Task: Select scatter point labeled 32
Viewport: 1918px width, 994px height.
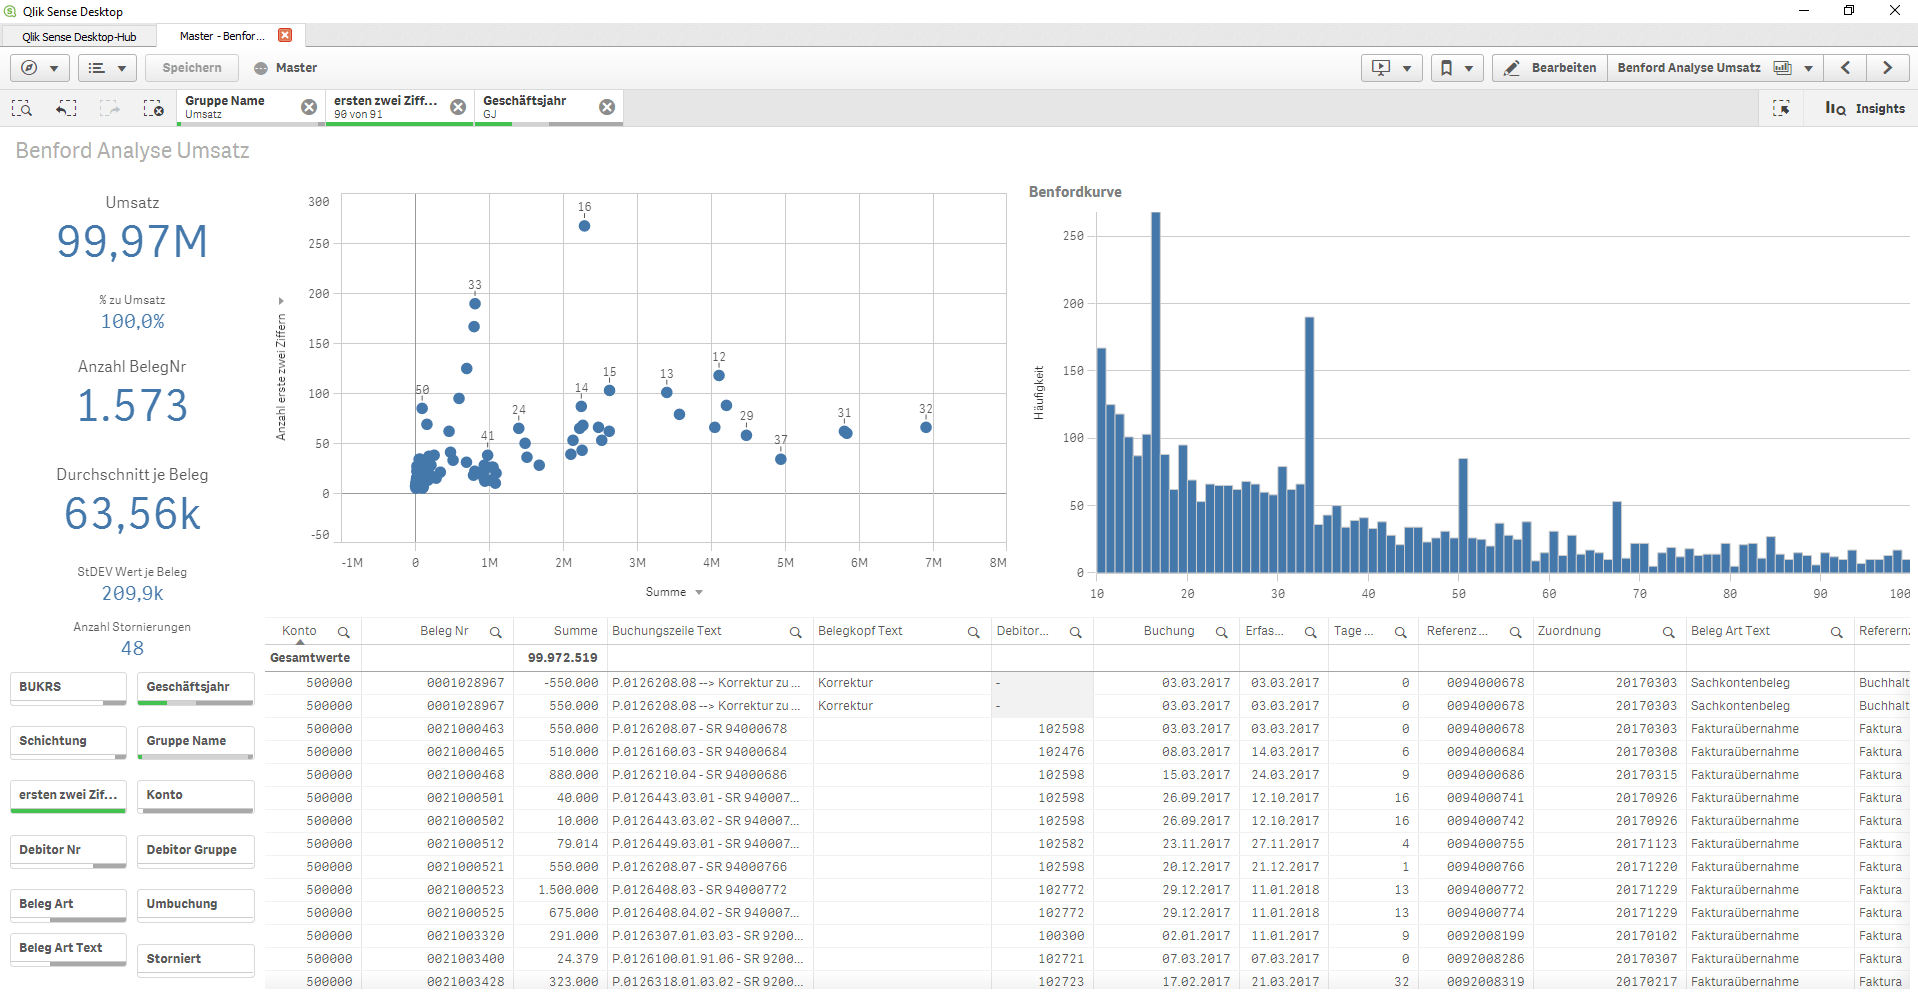Action: click(x=926, y=427)
